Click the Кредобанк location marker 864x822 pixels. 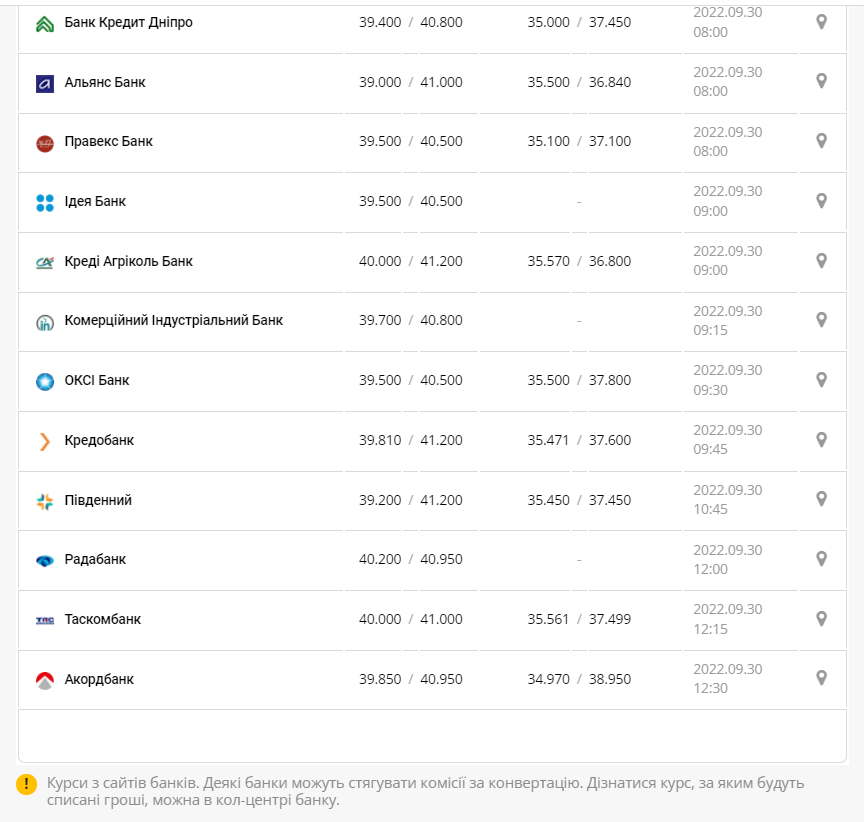tap(821, 439)
